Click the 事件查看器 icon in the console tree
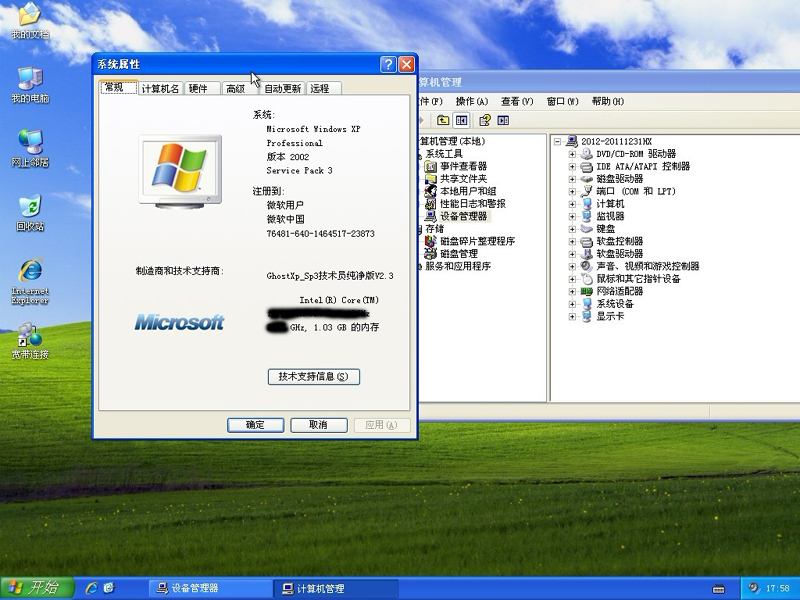 pyautogui.click(x=431, y=166)
